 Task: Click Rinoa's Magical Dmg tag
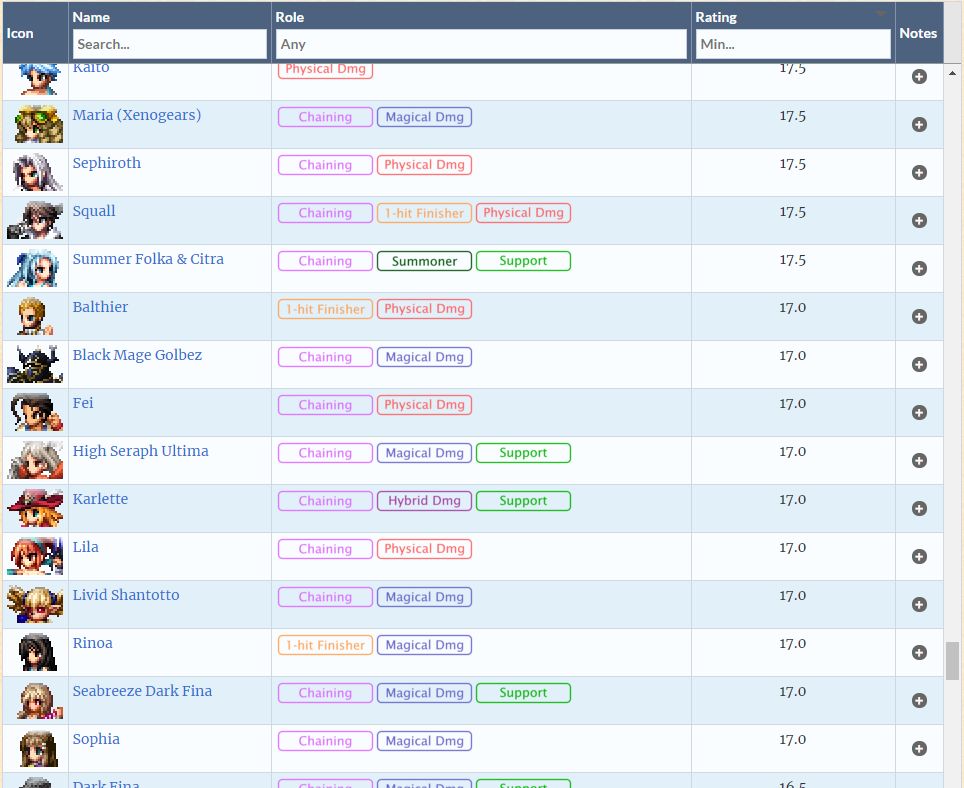(x=424, y=644)
